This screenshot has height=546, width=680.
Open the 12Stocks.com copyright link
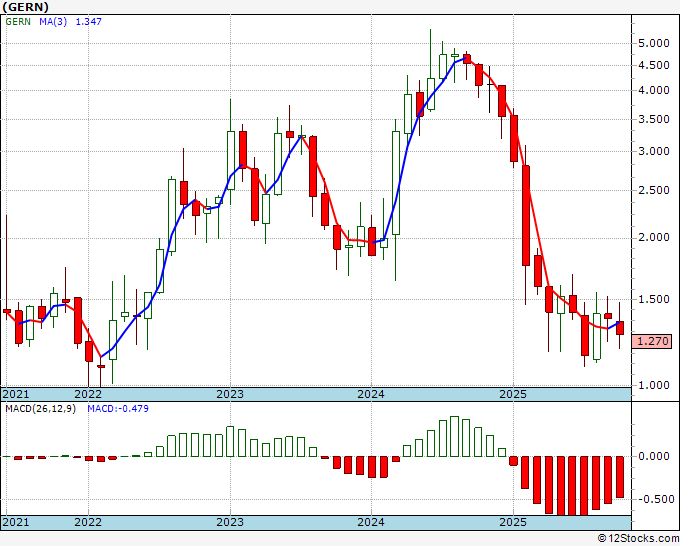(638, 538)
